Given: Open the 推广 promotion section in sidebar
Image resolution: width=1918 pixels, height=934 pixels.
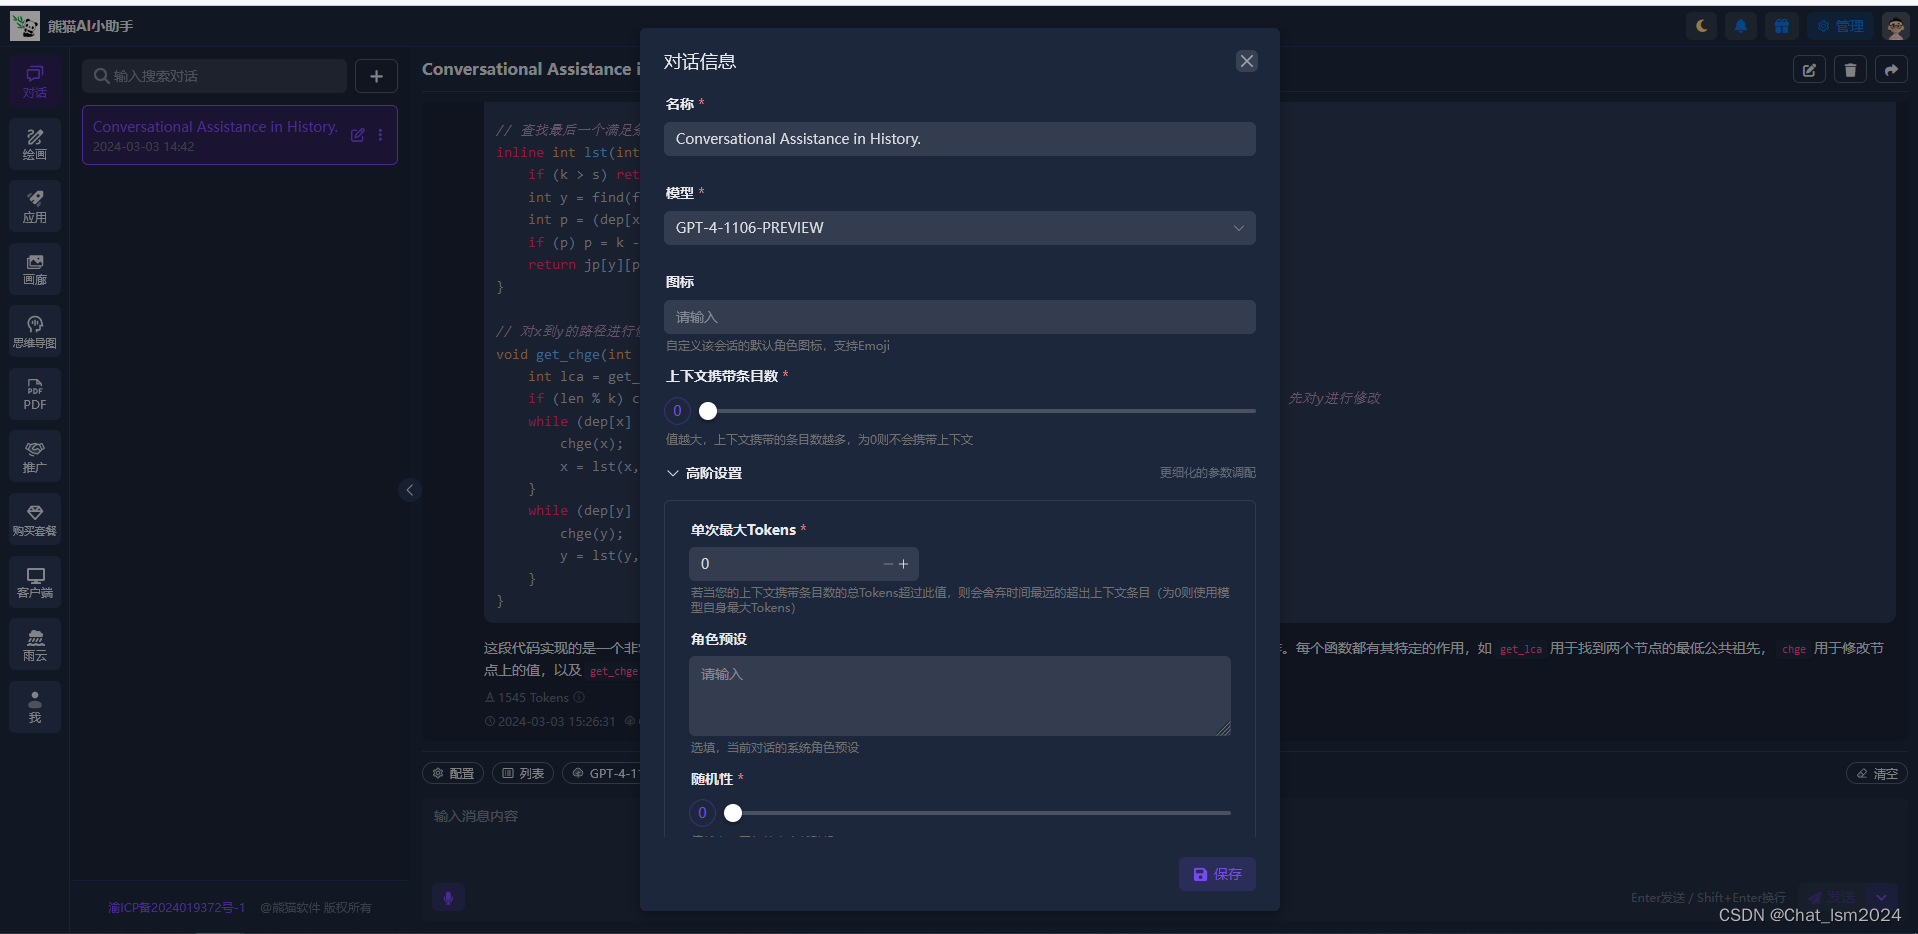Looking at the screenshot, I should click(35, 457).
